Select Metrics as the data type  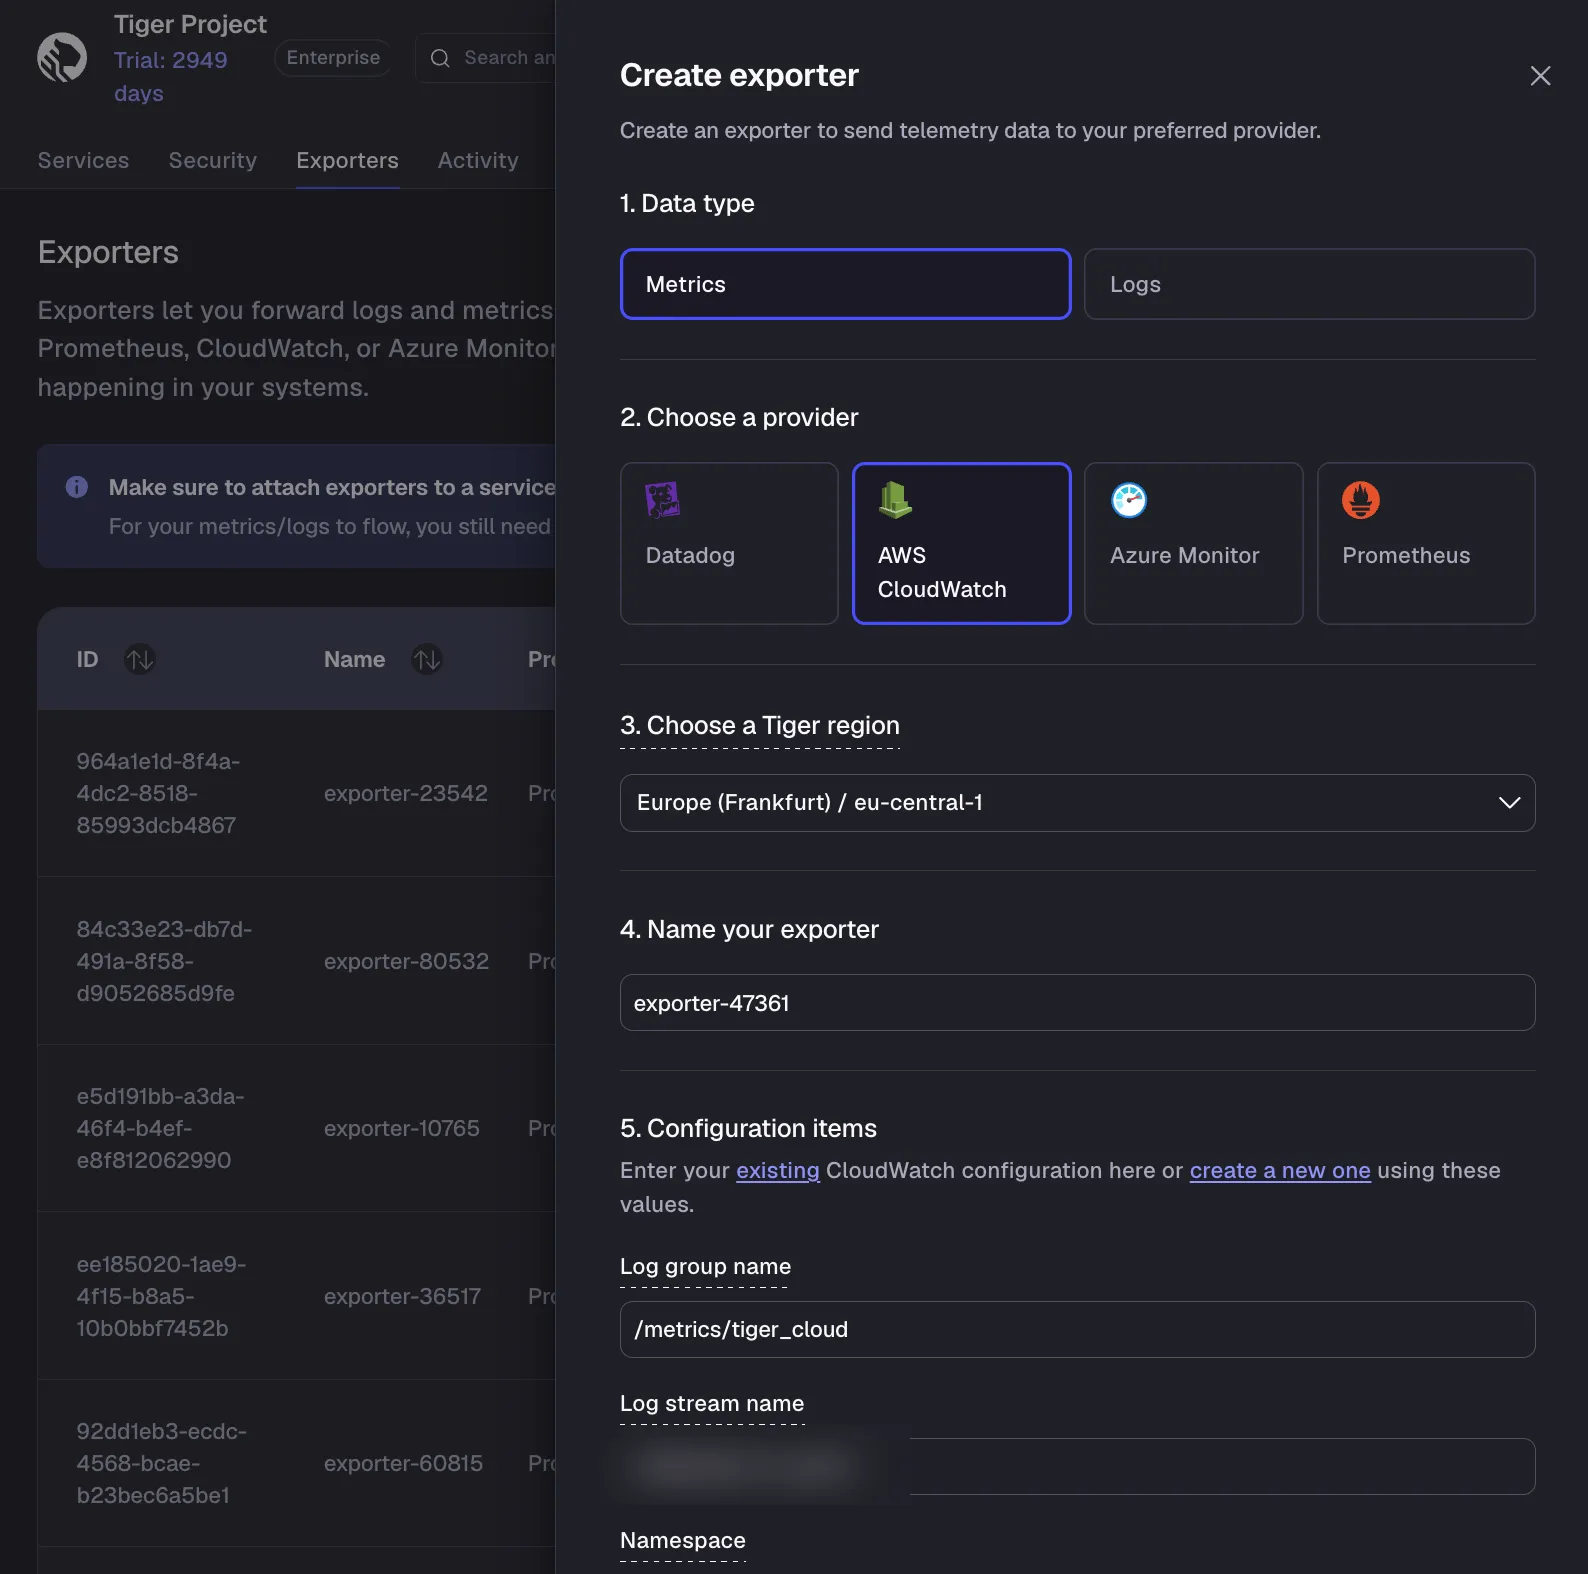coord(845,284)
